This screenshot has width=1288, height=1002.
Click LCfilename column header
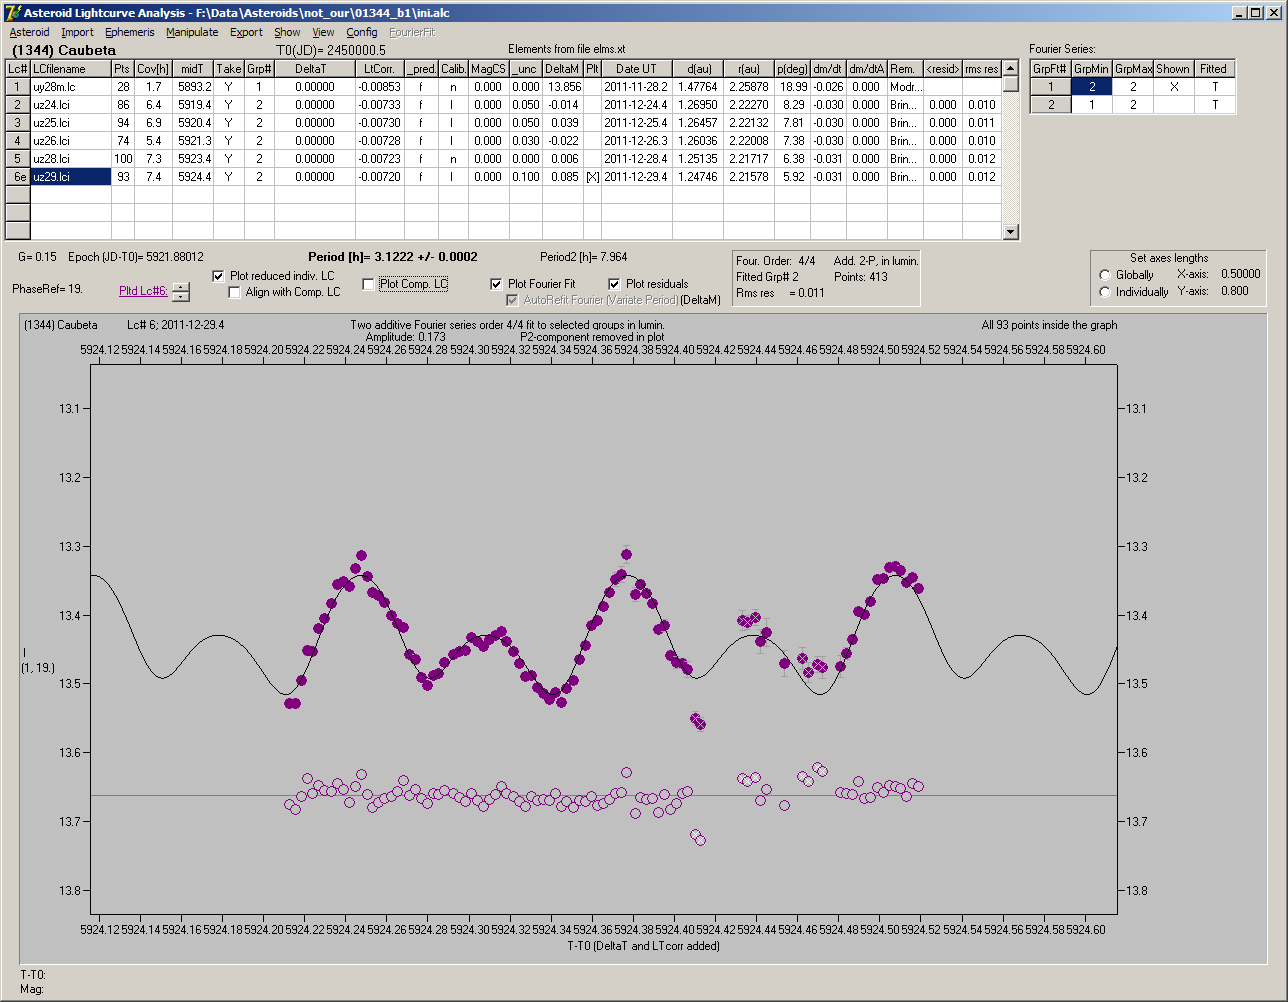coord(70,69)
